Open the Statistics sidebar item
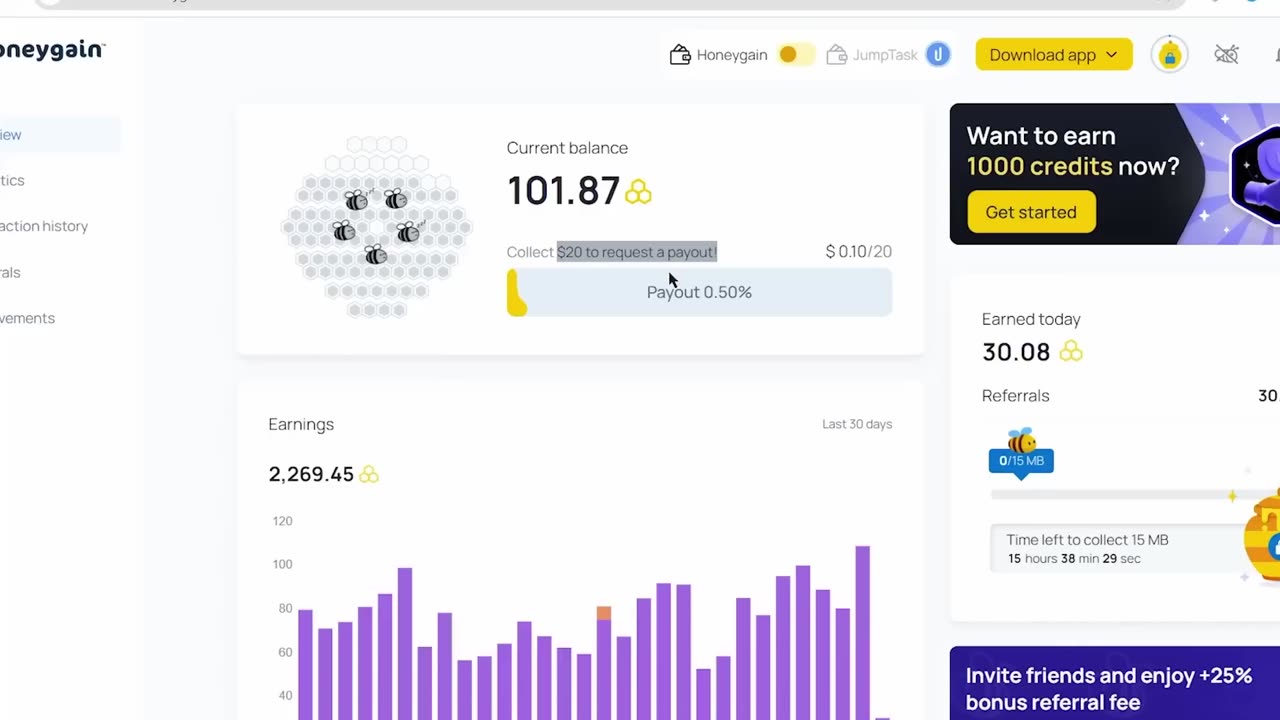 tap(13, 181)
